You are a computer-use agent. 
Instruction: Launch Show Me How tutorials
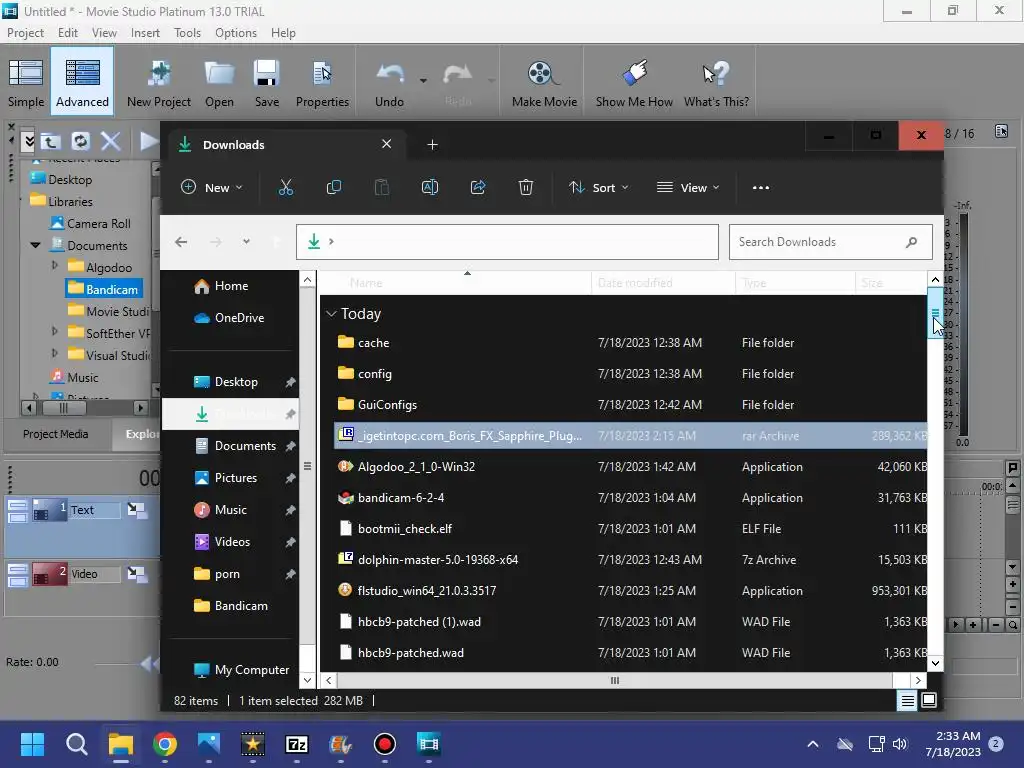pos(633,82)
